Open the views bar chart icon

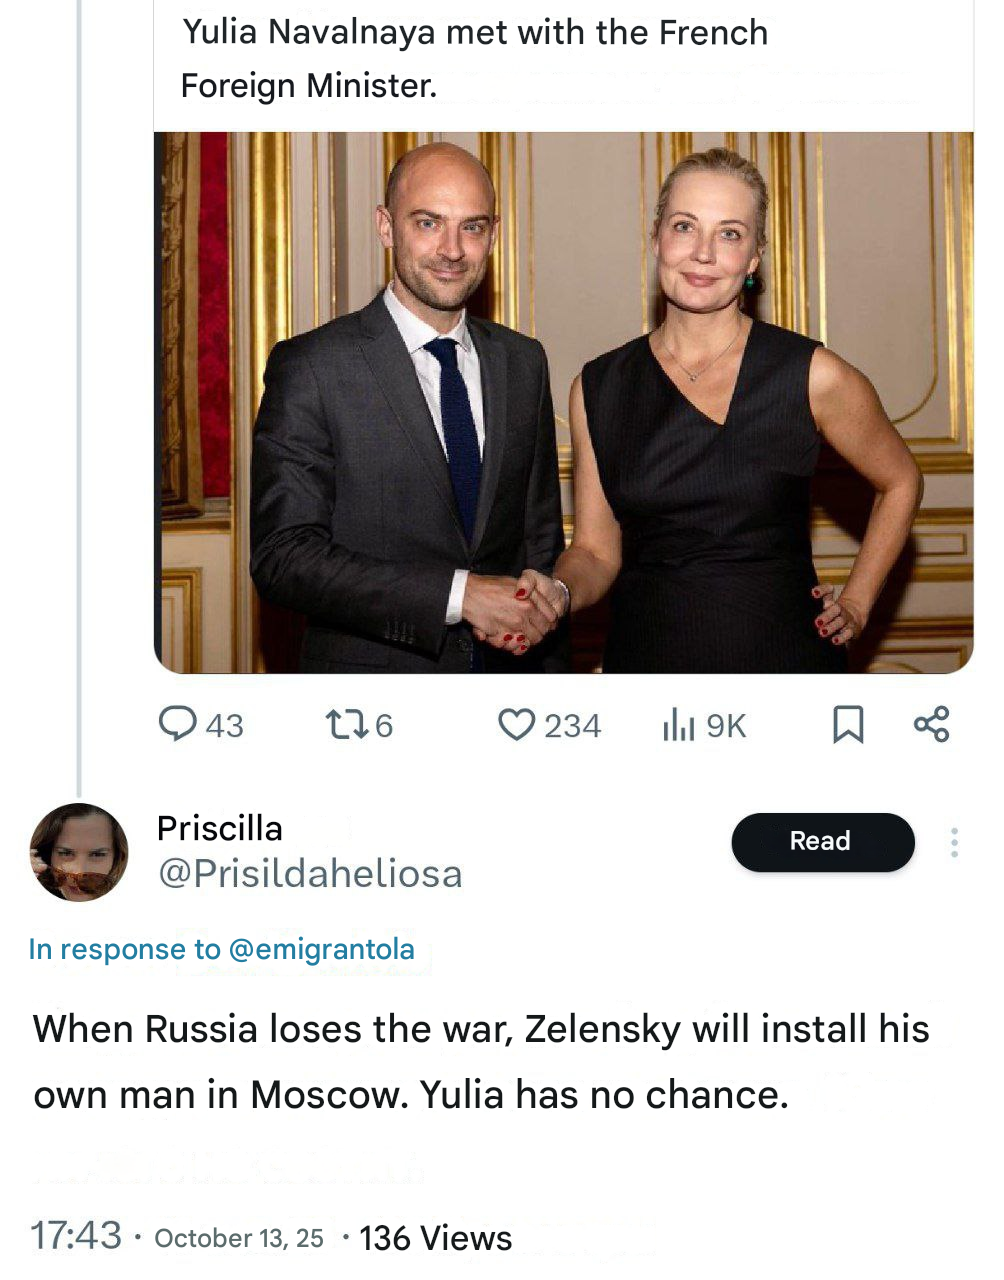(x=677, y=724)
